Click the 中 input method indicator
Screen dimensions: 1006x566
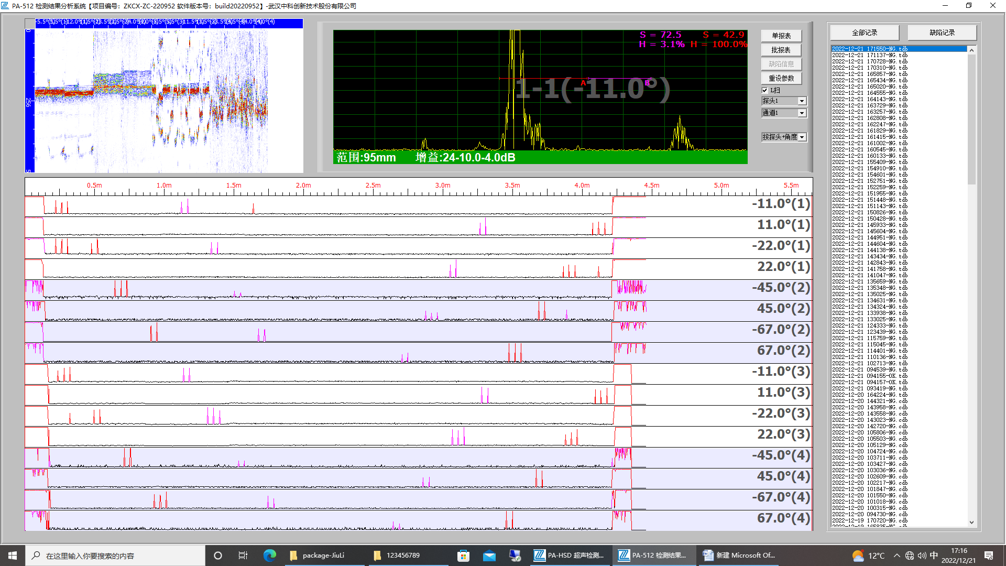pyautogui.click(x=934, y=555)
